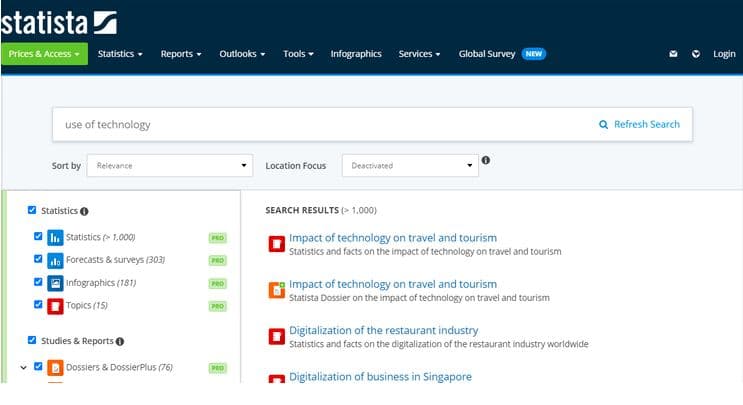Open the mail envelope icon in header
This screenshot has height=405, width=743.
[673, 54]
